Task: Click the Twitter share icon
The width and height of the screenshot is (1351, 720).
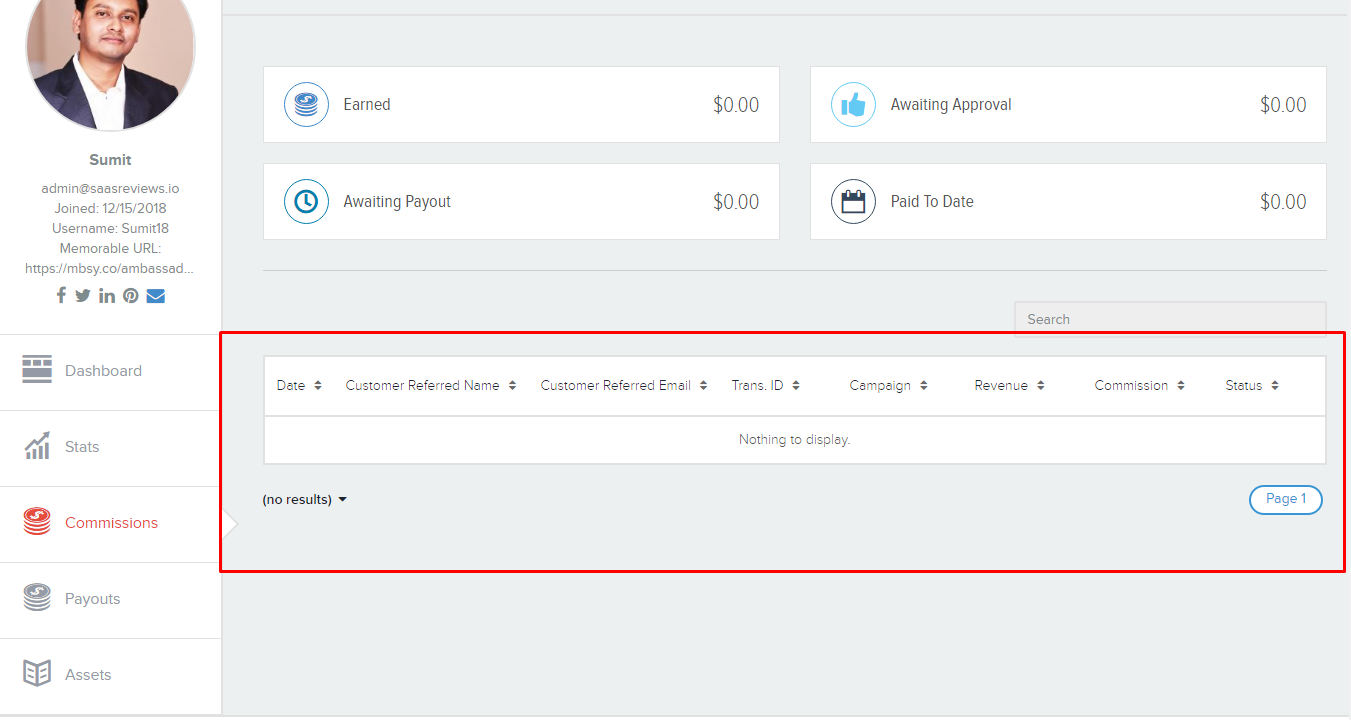Action: coord(83,295)
